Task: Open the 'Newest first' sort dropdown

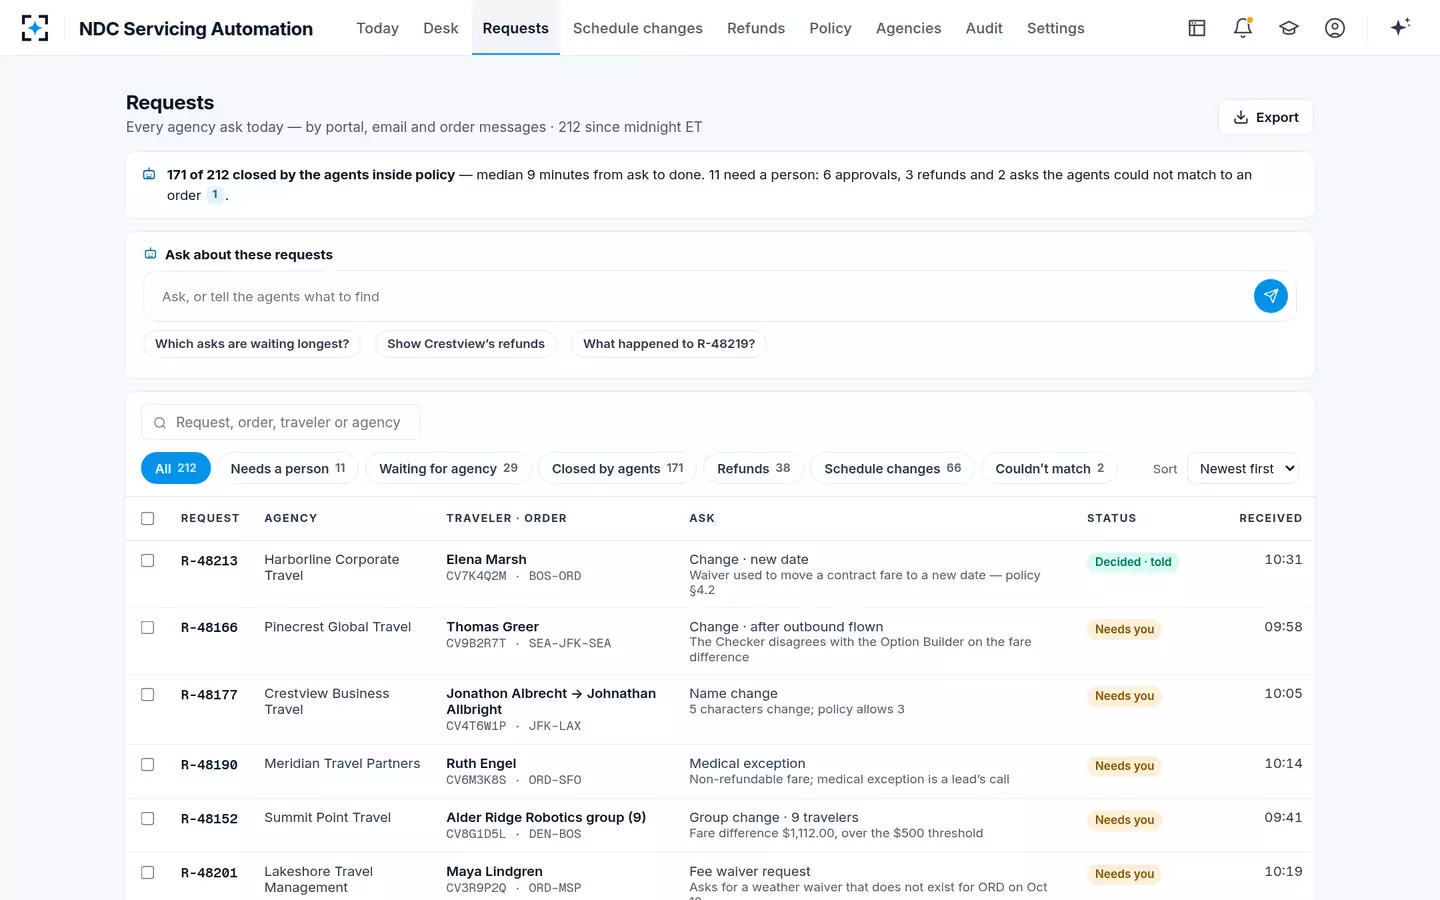Action: [1243, 468]
